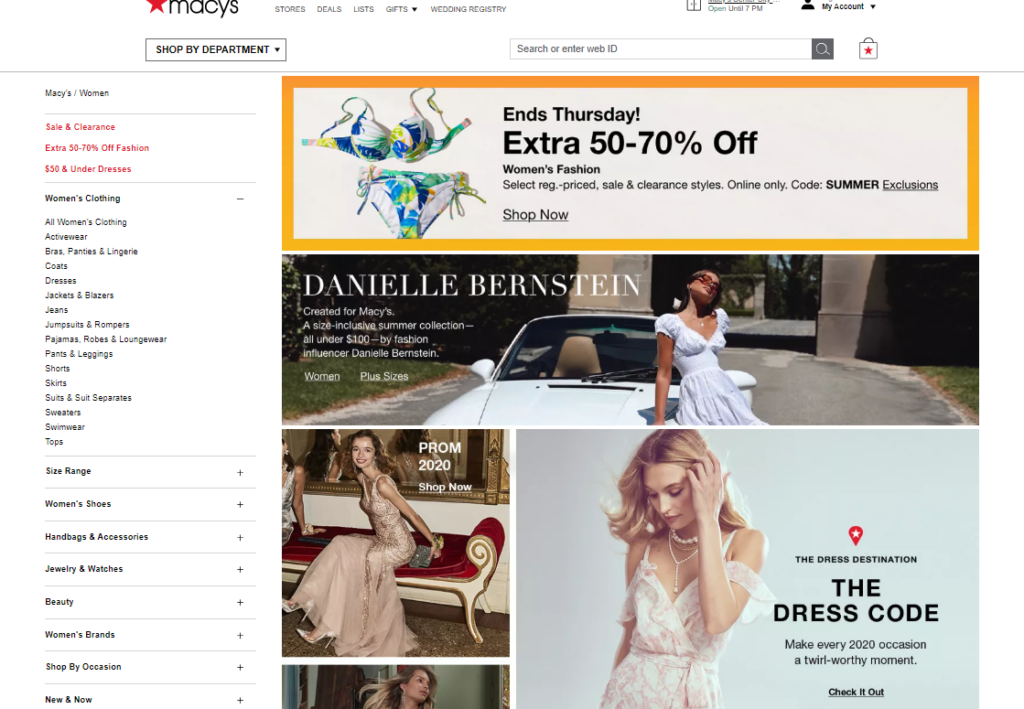This screenshot has height=709, width=1024.
Task: Click the Open Until 7 PM store hours
Action: coord(735,8)
